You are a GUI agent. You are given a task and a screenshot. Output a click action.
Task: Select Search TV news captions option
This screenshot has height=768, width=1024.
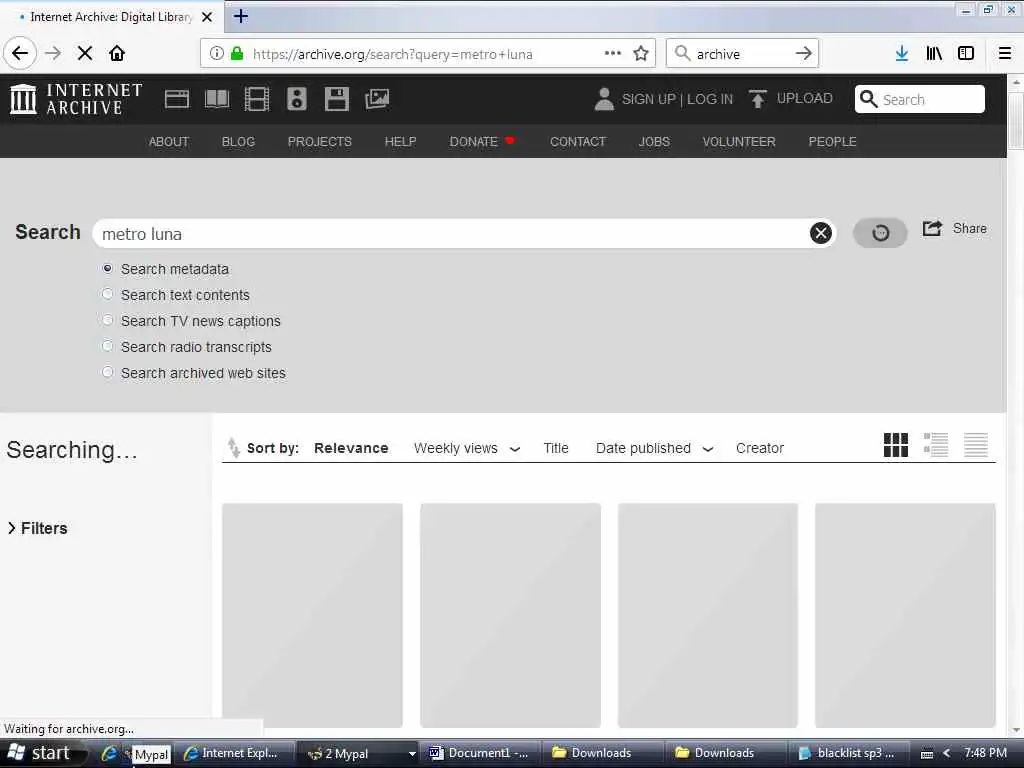pos(108,320)
